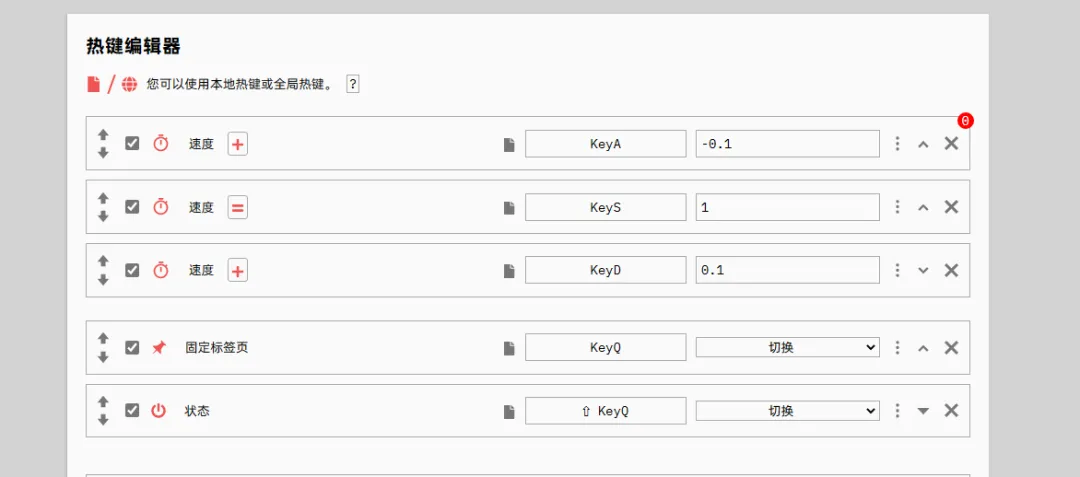Image resolution: width=1080 pixels, height=477 pixels.
Task: Expand the KeyD row with chevron down
Action: point(923,270)
